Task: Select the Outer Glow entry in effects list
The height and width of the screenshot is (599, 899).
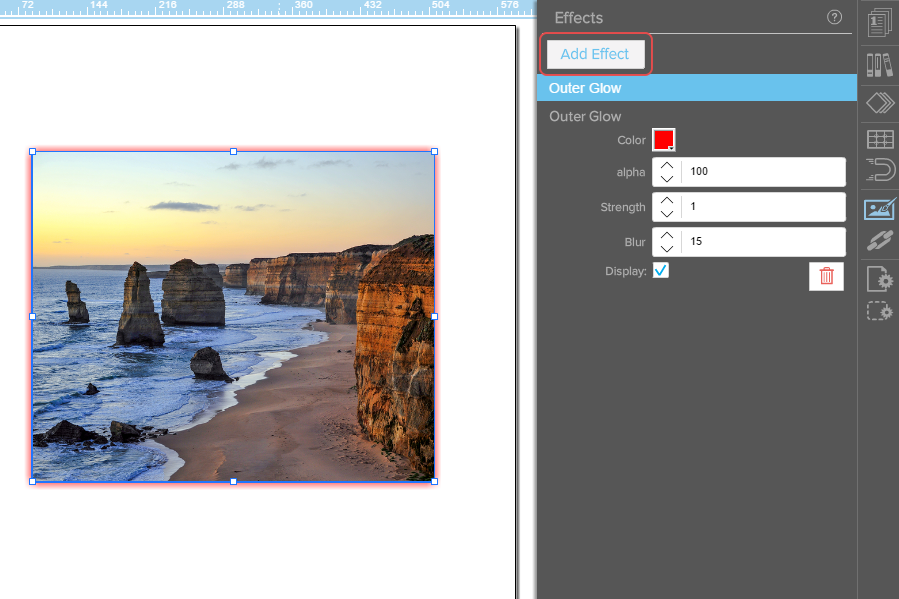Action: 696,88
